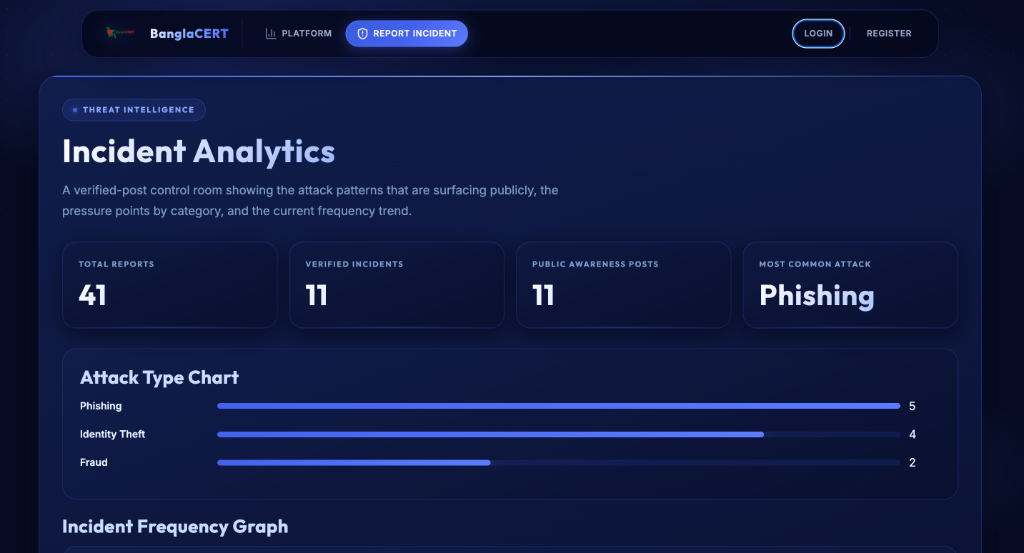The image size is (1024, 553).
Task: Click the Login button
Action: pyautogui.click(x=818, y=33)
